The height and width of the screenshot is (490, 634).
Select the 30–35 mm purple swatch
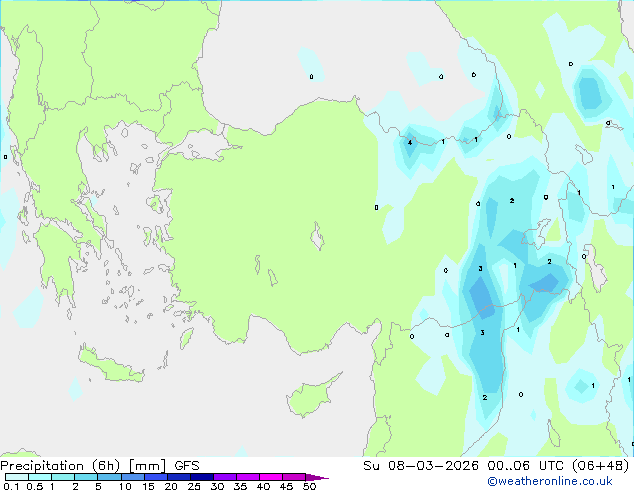coord(224,477)
